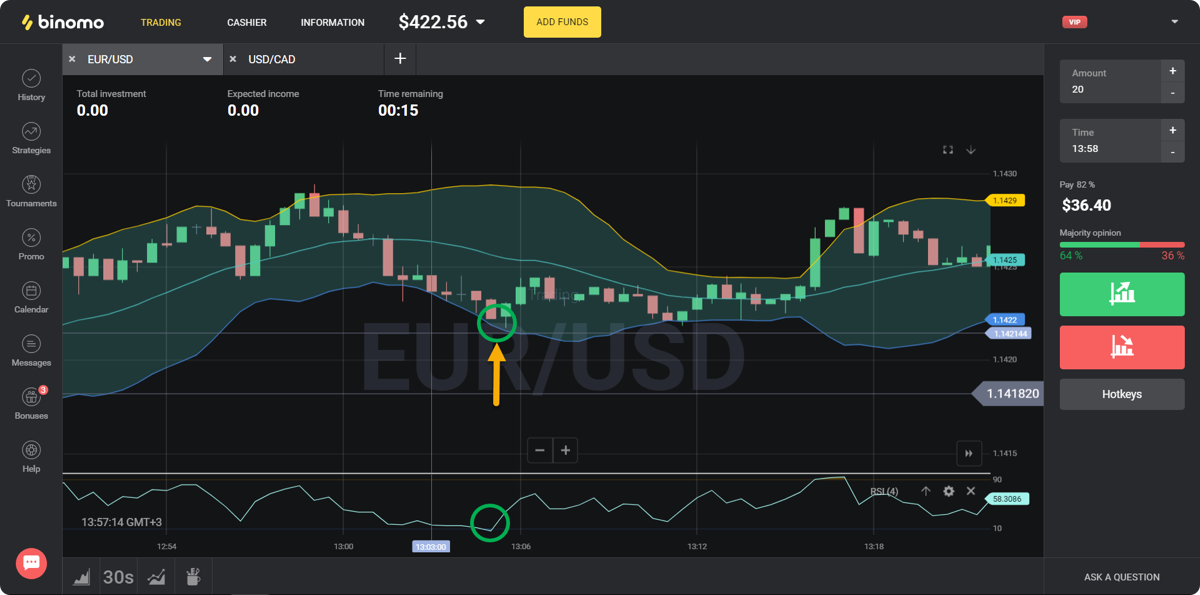Click the $36.40 payout amount
The height and width of the screenshot is (595, 1200).
point(1086,205)
